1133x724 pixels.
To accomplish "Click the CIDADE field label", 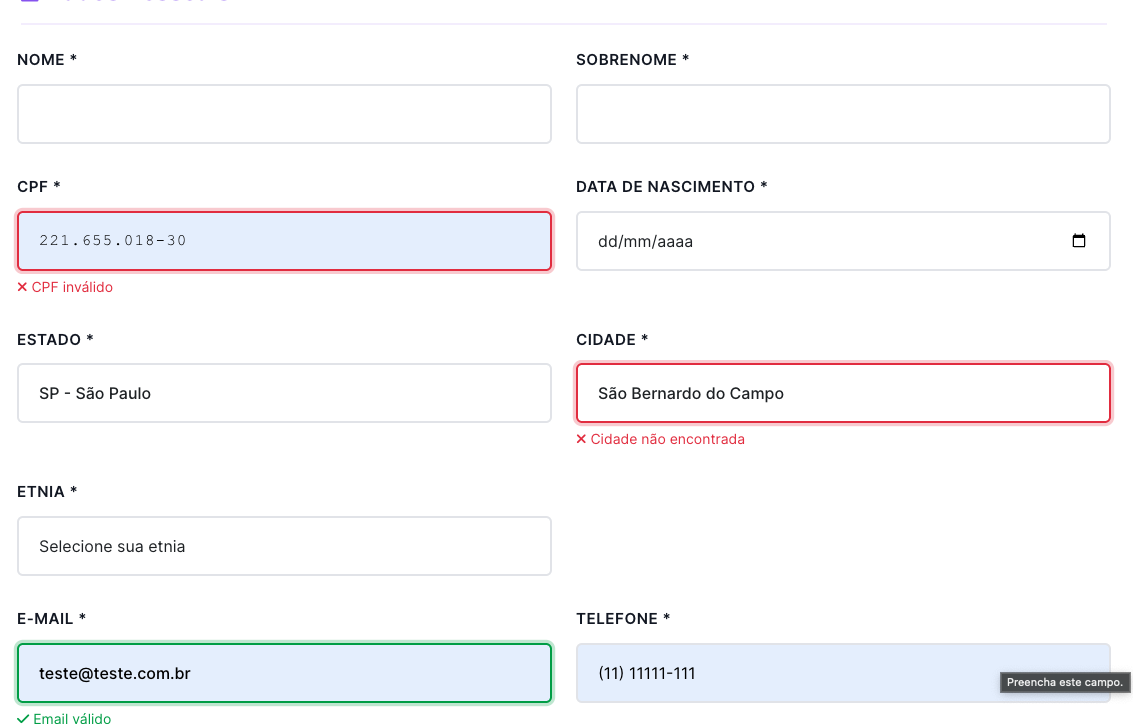I will tap(612, 340).
